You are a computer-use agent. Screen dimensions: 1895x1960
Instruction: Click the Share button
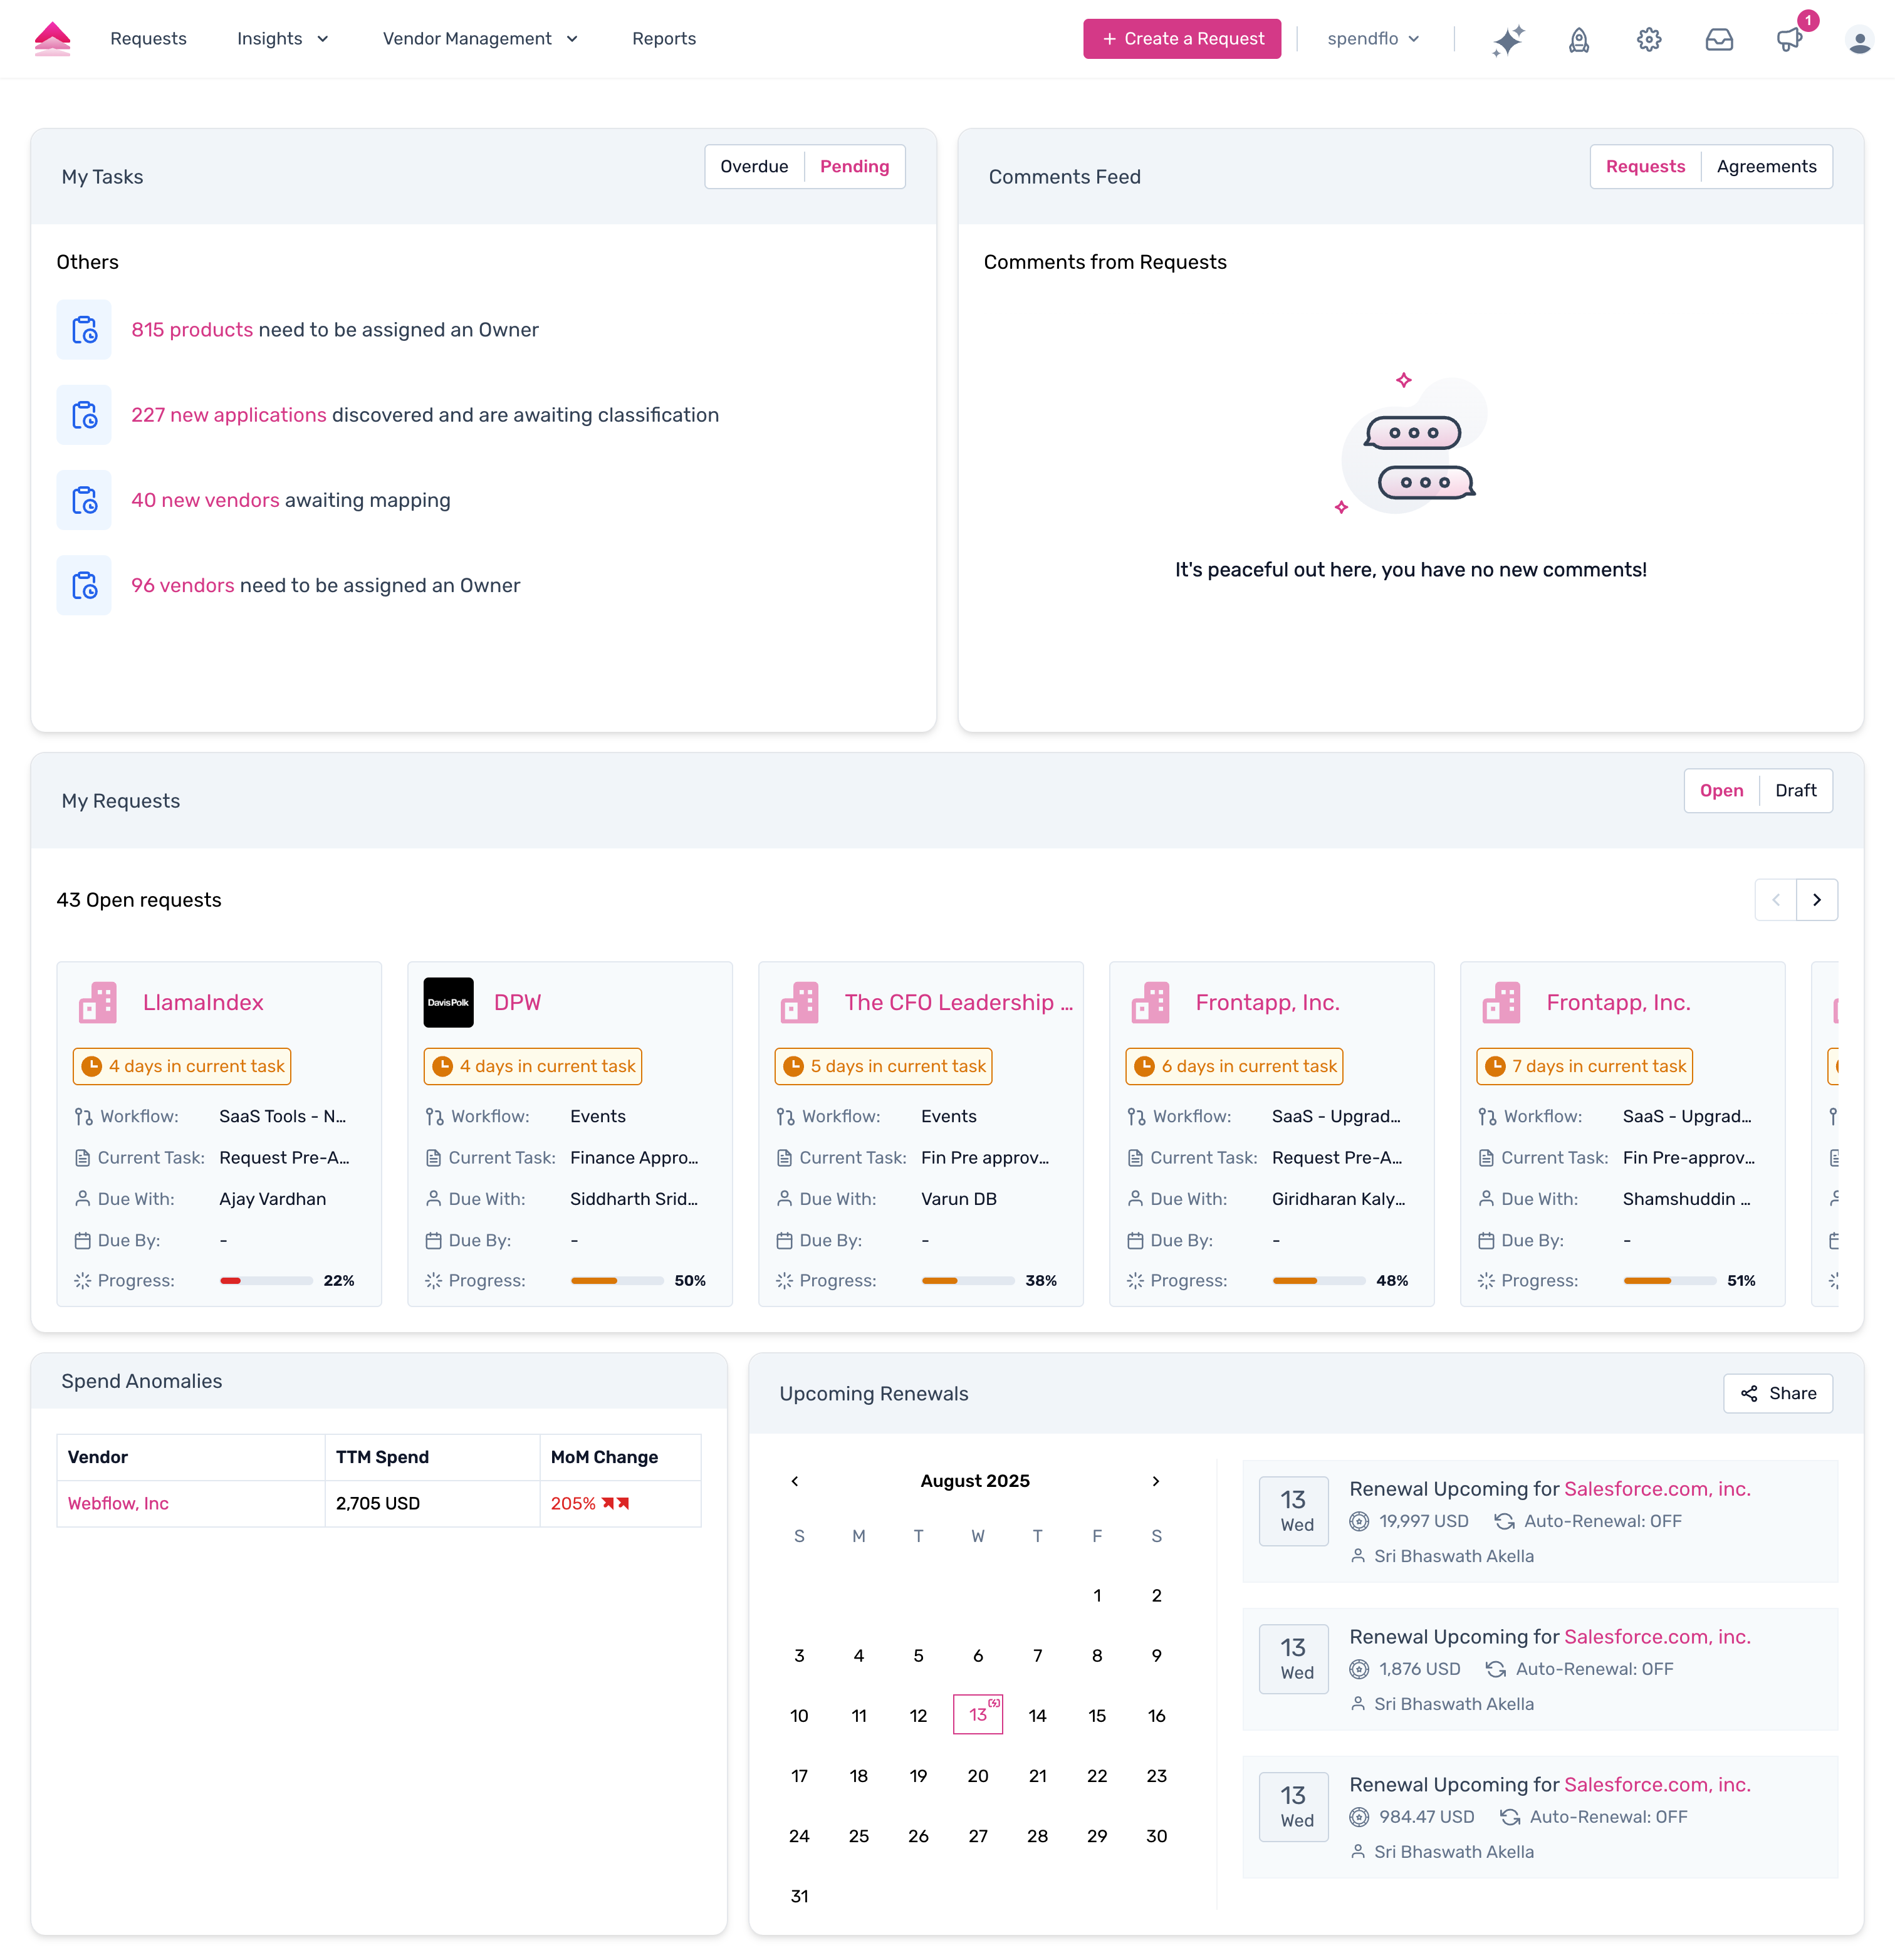point(1778,1394)
